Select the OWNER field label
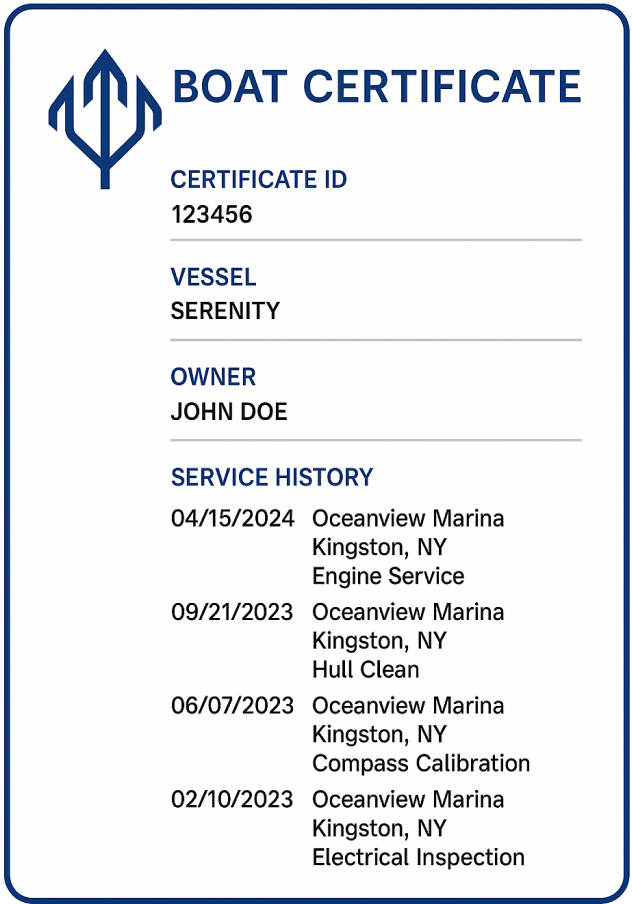This screenshot has height=904, width=632. tap(213, 377)
